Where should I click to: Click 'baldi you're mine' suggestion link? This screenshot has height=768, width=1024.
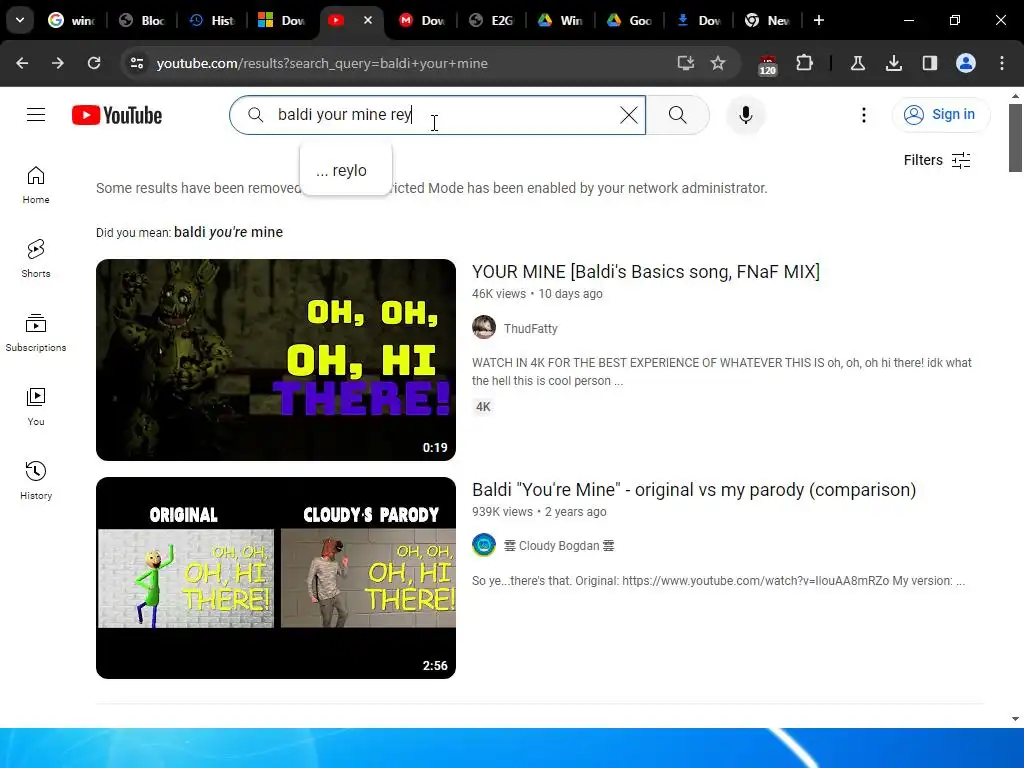point(229,232)
